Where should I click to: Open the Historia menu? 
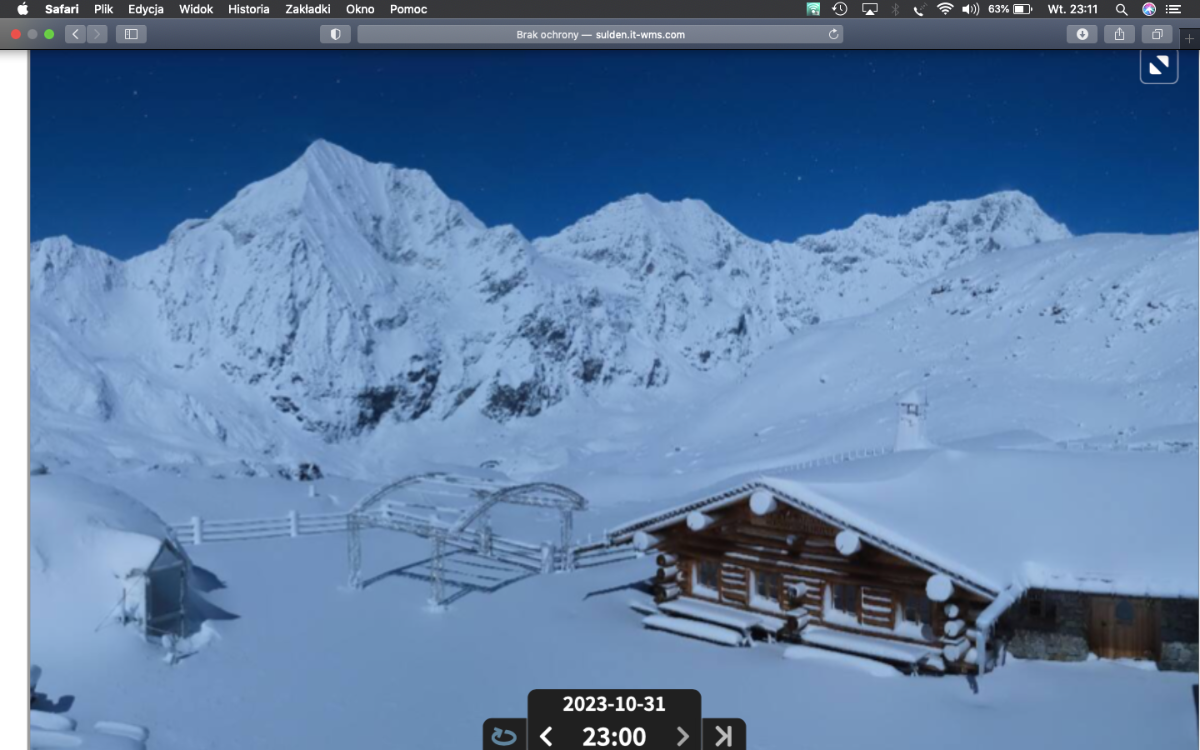(x=248, y=9)
